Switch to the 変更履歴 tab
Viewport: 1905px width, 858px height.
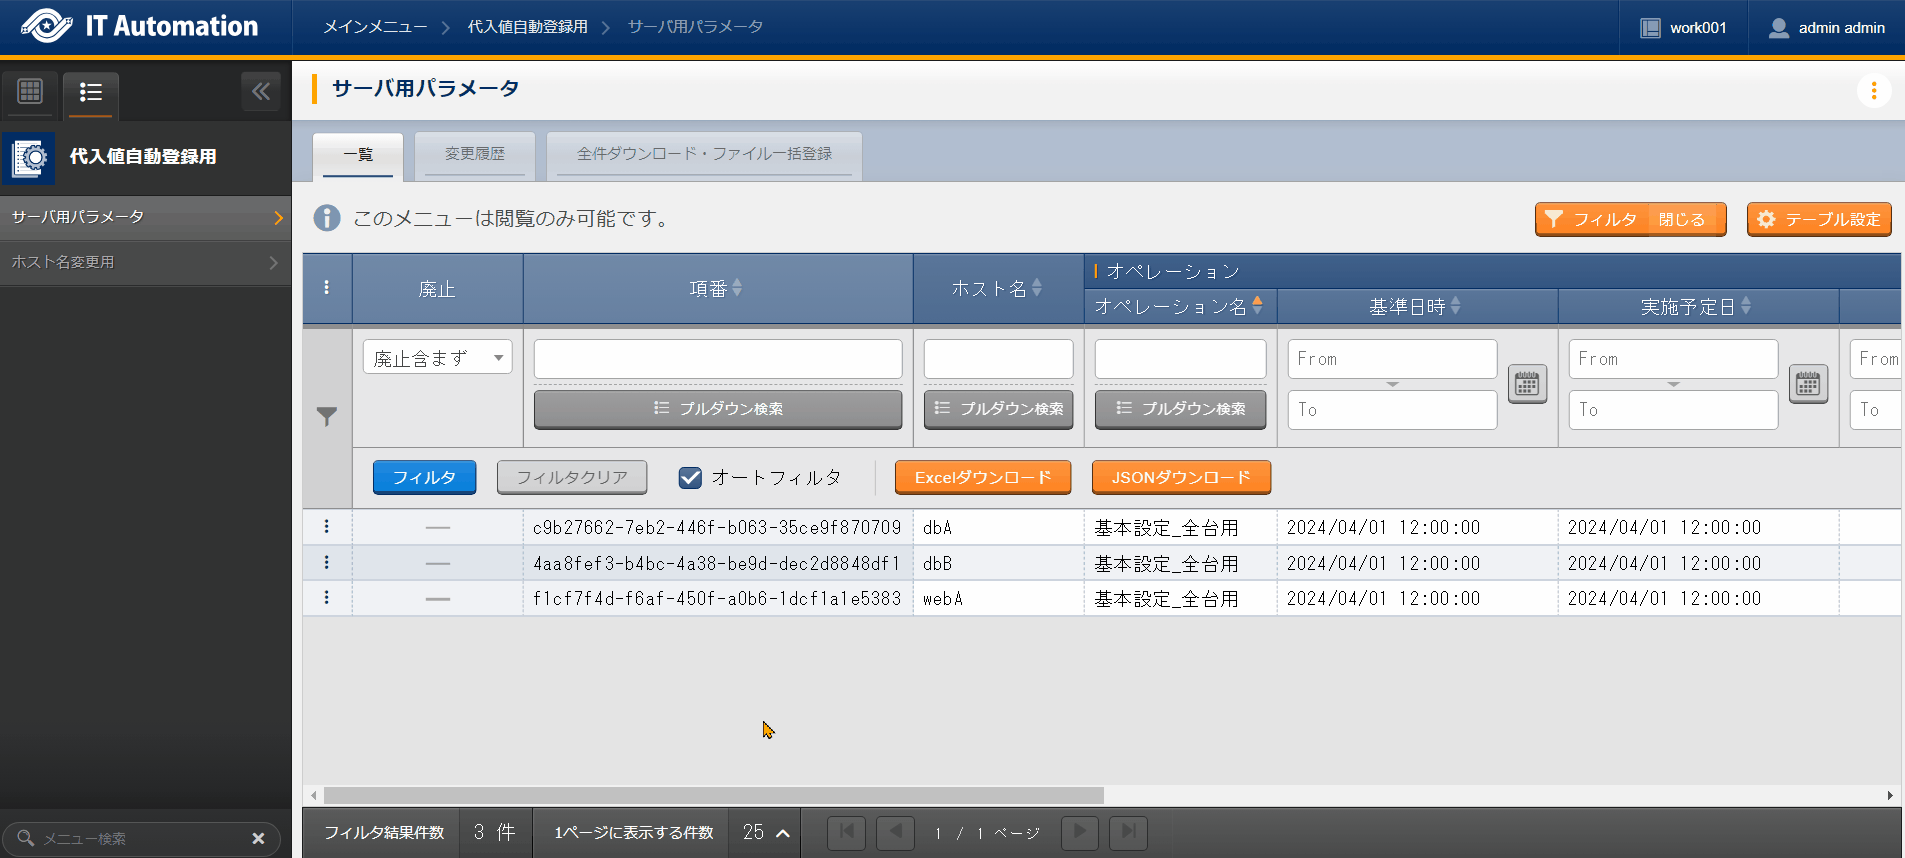[x=475, y=154]
